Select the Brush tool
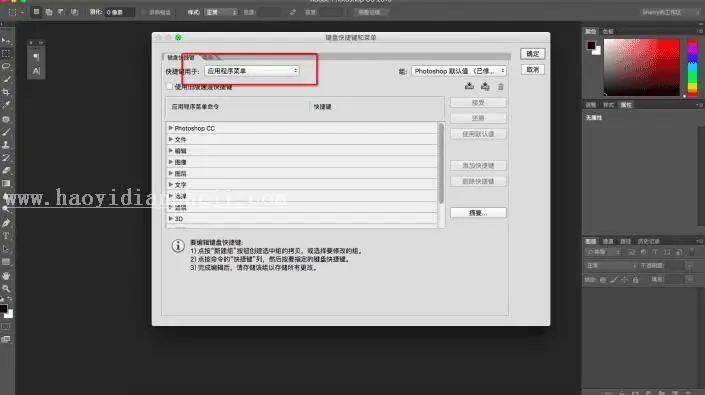This screenshot has width=705, height=395. pos(6,132)
